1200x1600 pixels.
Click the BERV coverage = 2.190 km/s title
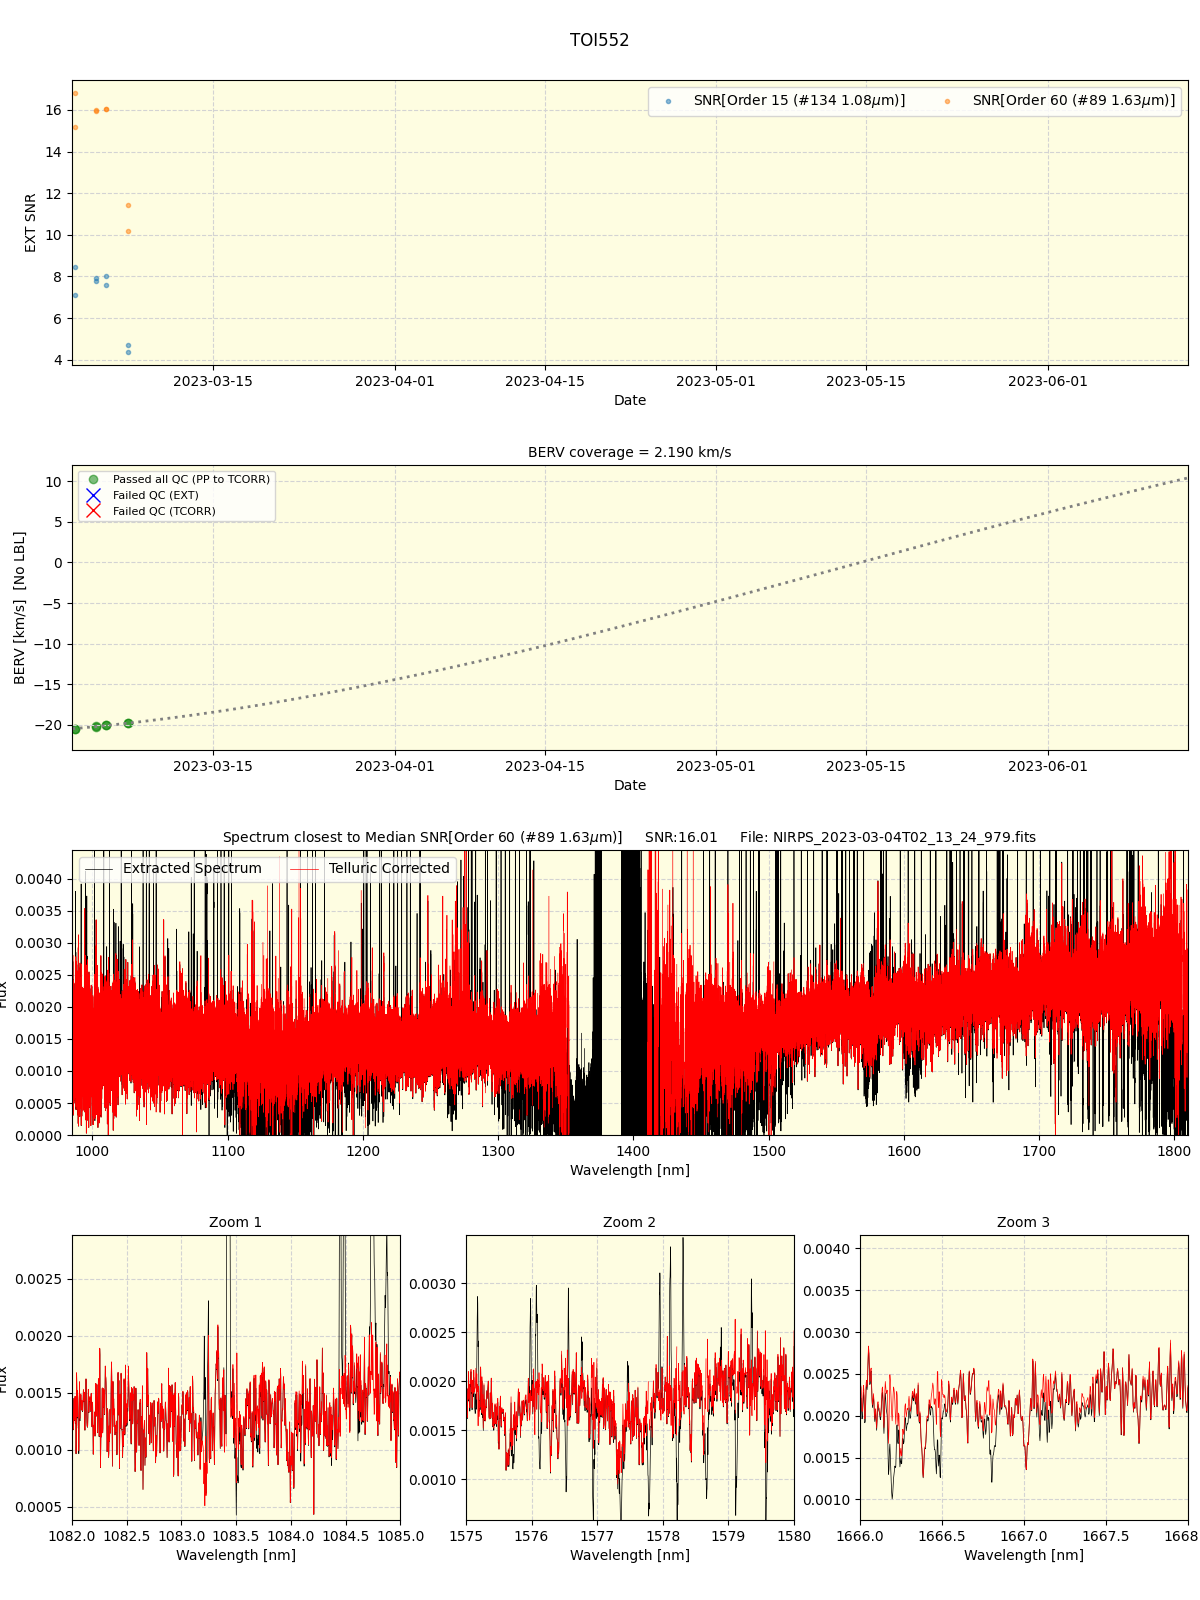coord(629,452)
